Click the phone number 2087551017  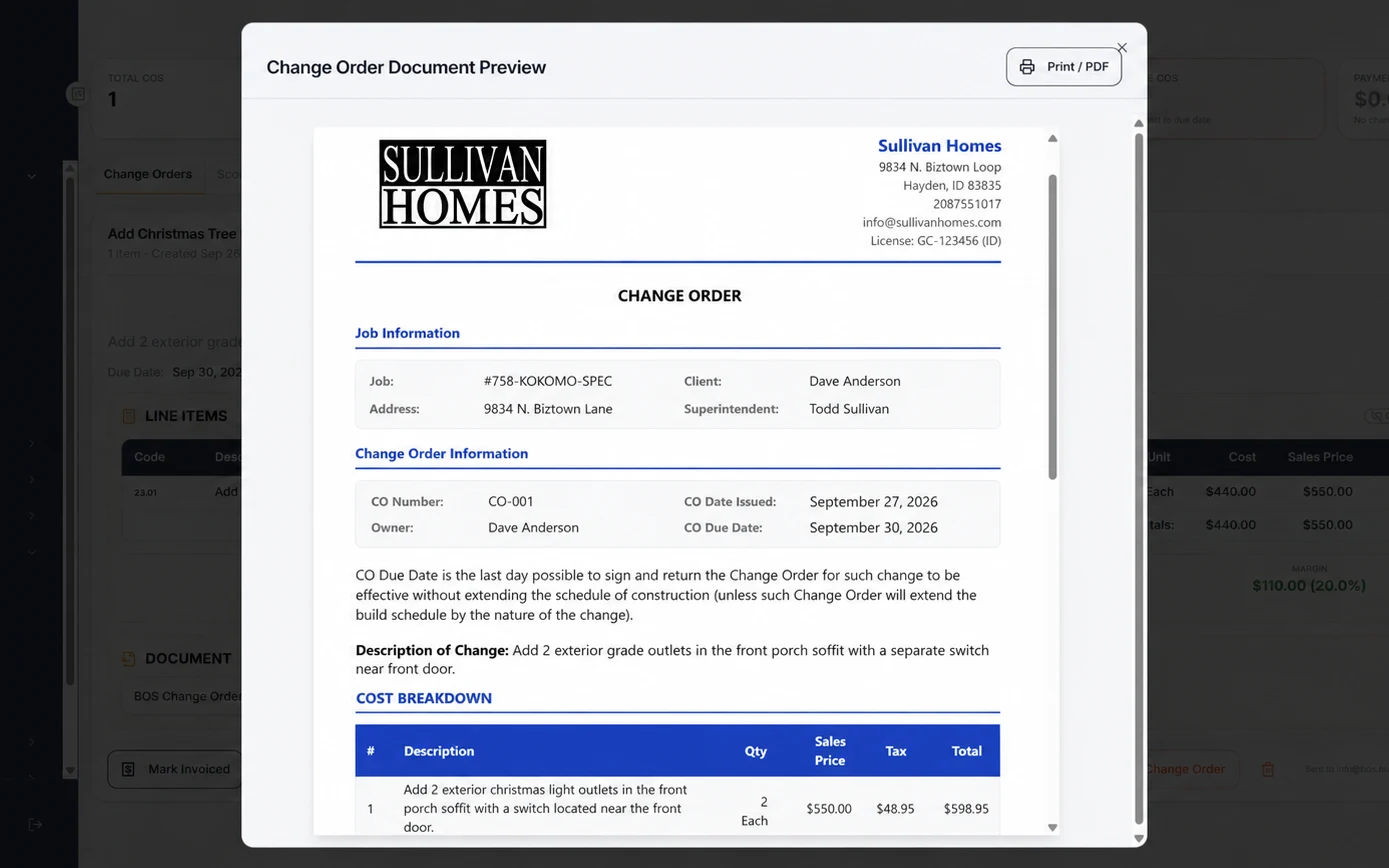(x=967, y=204)
